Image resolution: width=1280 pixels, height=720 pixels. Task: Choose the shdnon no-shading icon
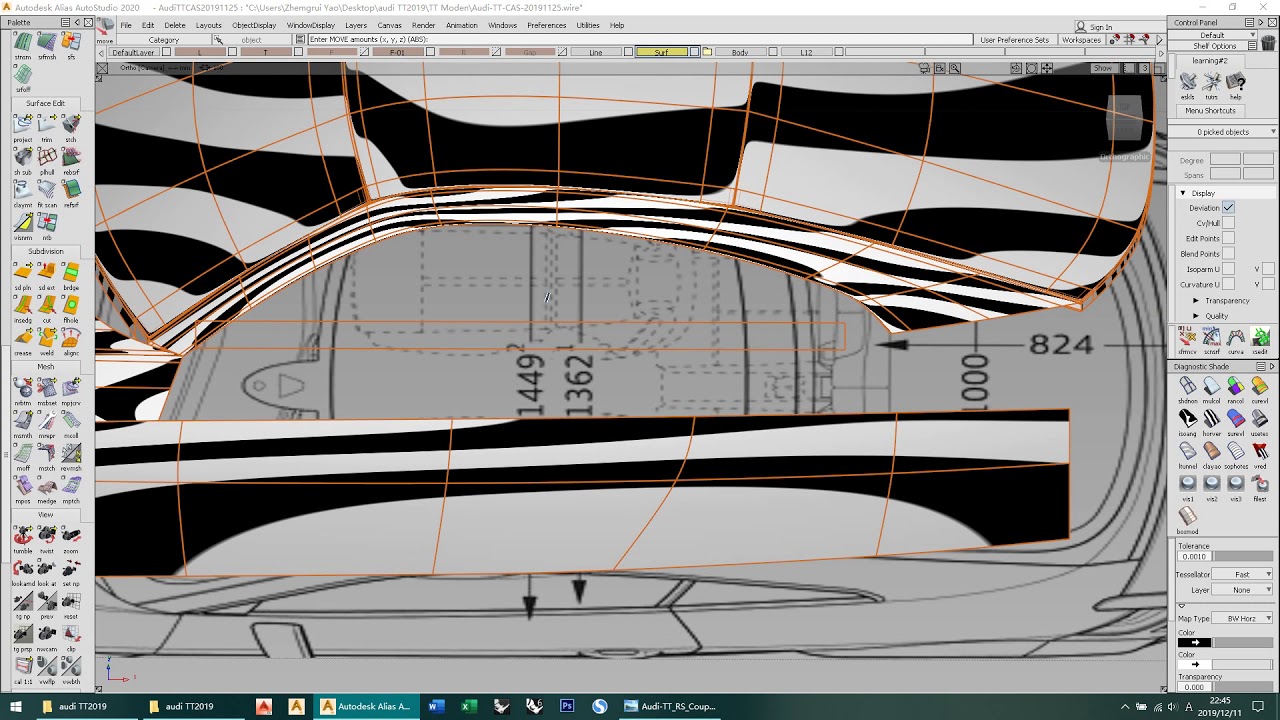(x=1188, y=386)
